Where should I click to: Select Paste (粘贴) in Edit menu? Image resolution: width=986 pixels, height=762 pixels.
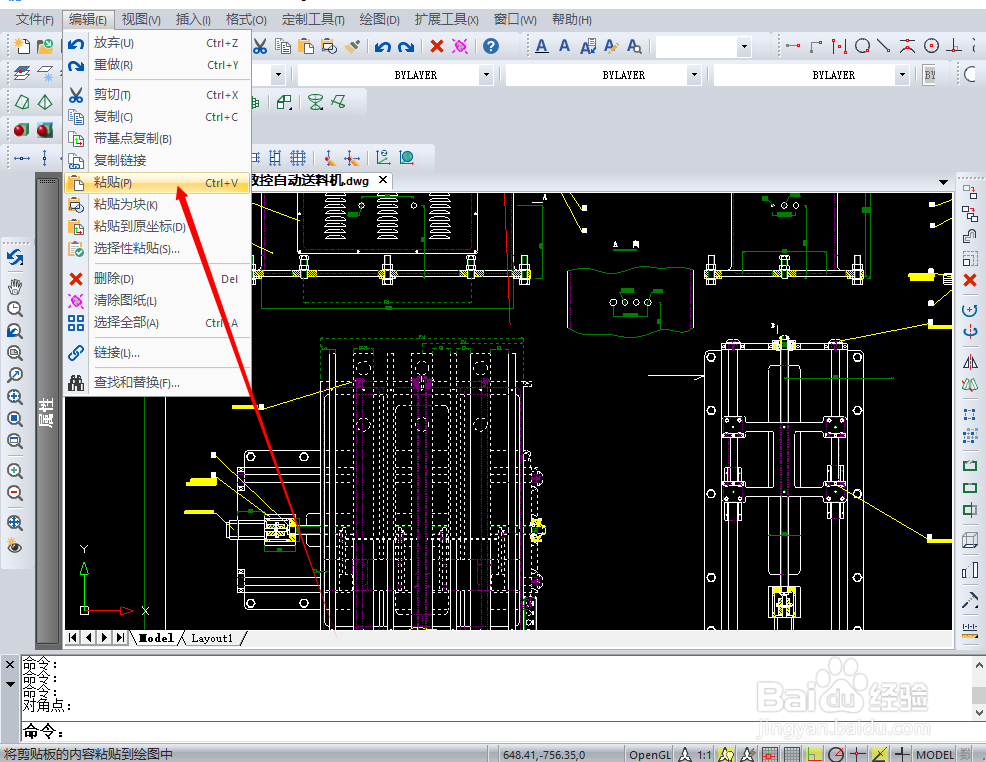tap(157, 183)
